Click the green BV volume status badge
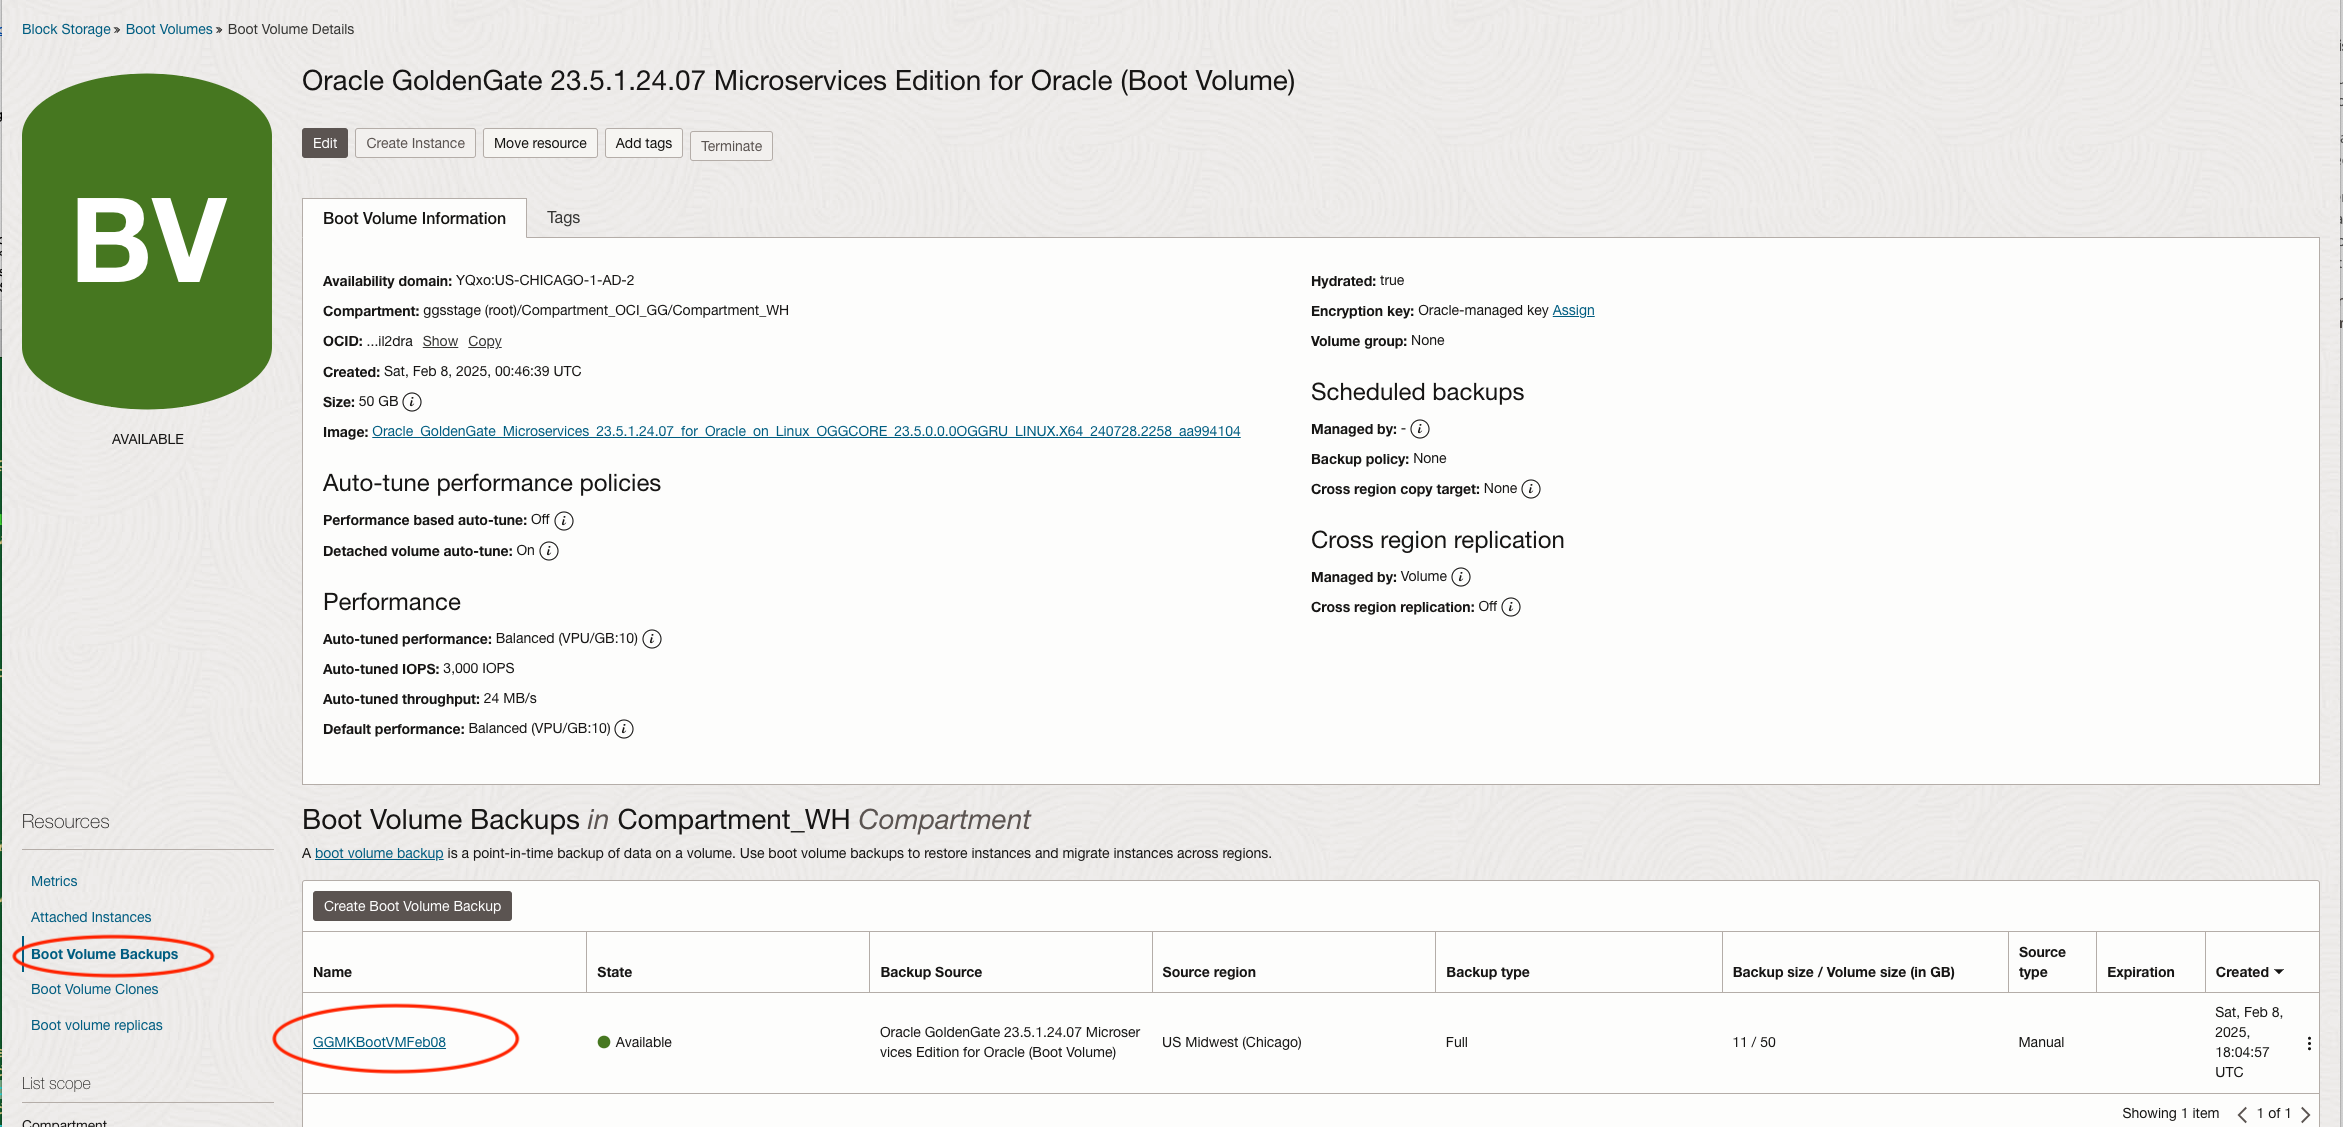Screen dimensions: 2343x1127 click(x=148, y=241)
